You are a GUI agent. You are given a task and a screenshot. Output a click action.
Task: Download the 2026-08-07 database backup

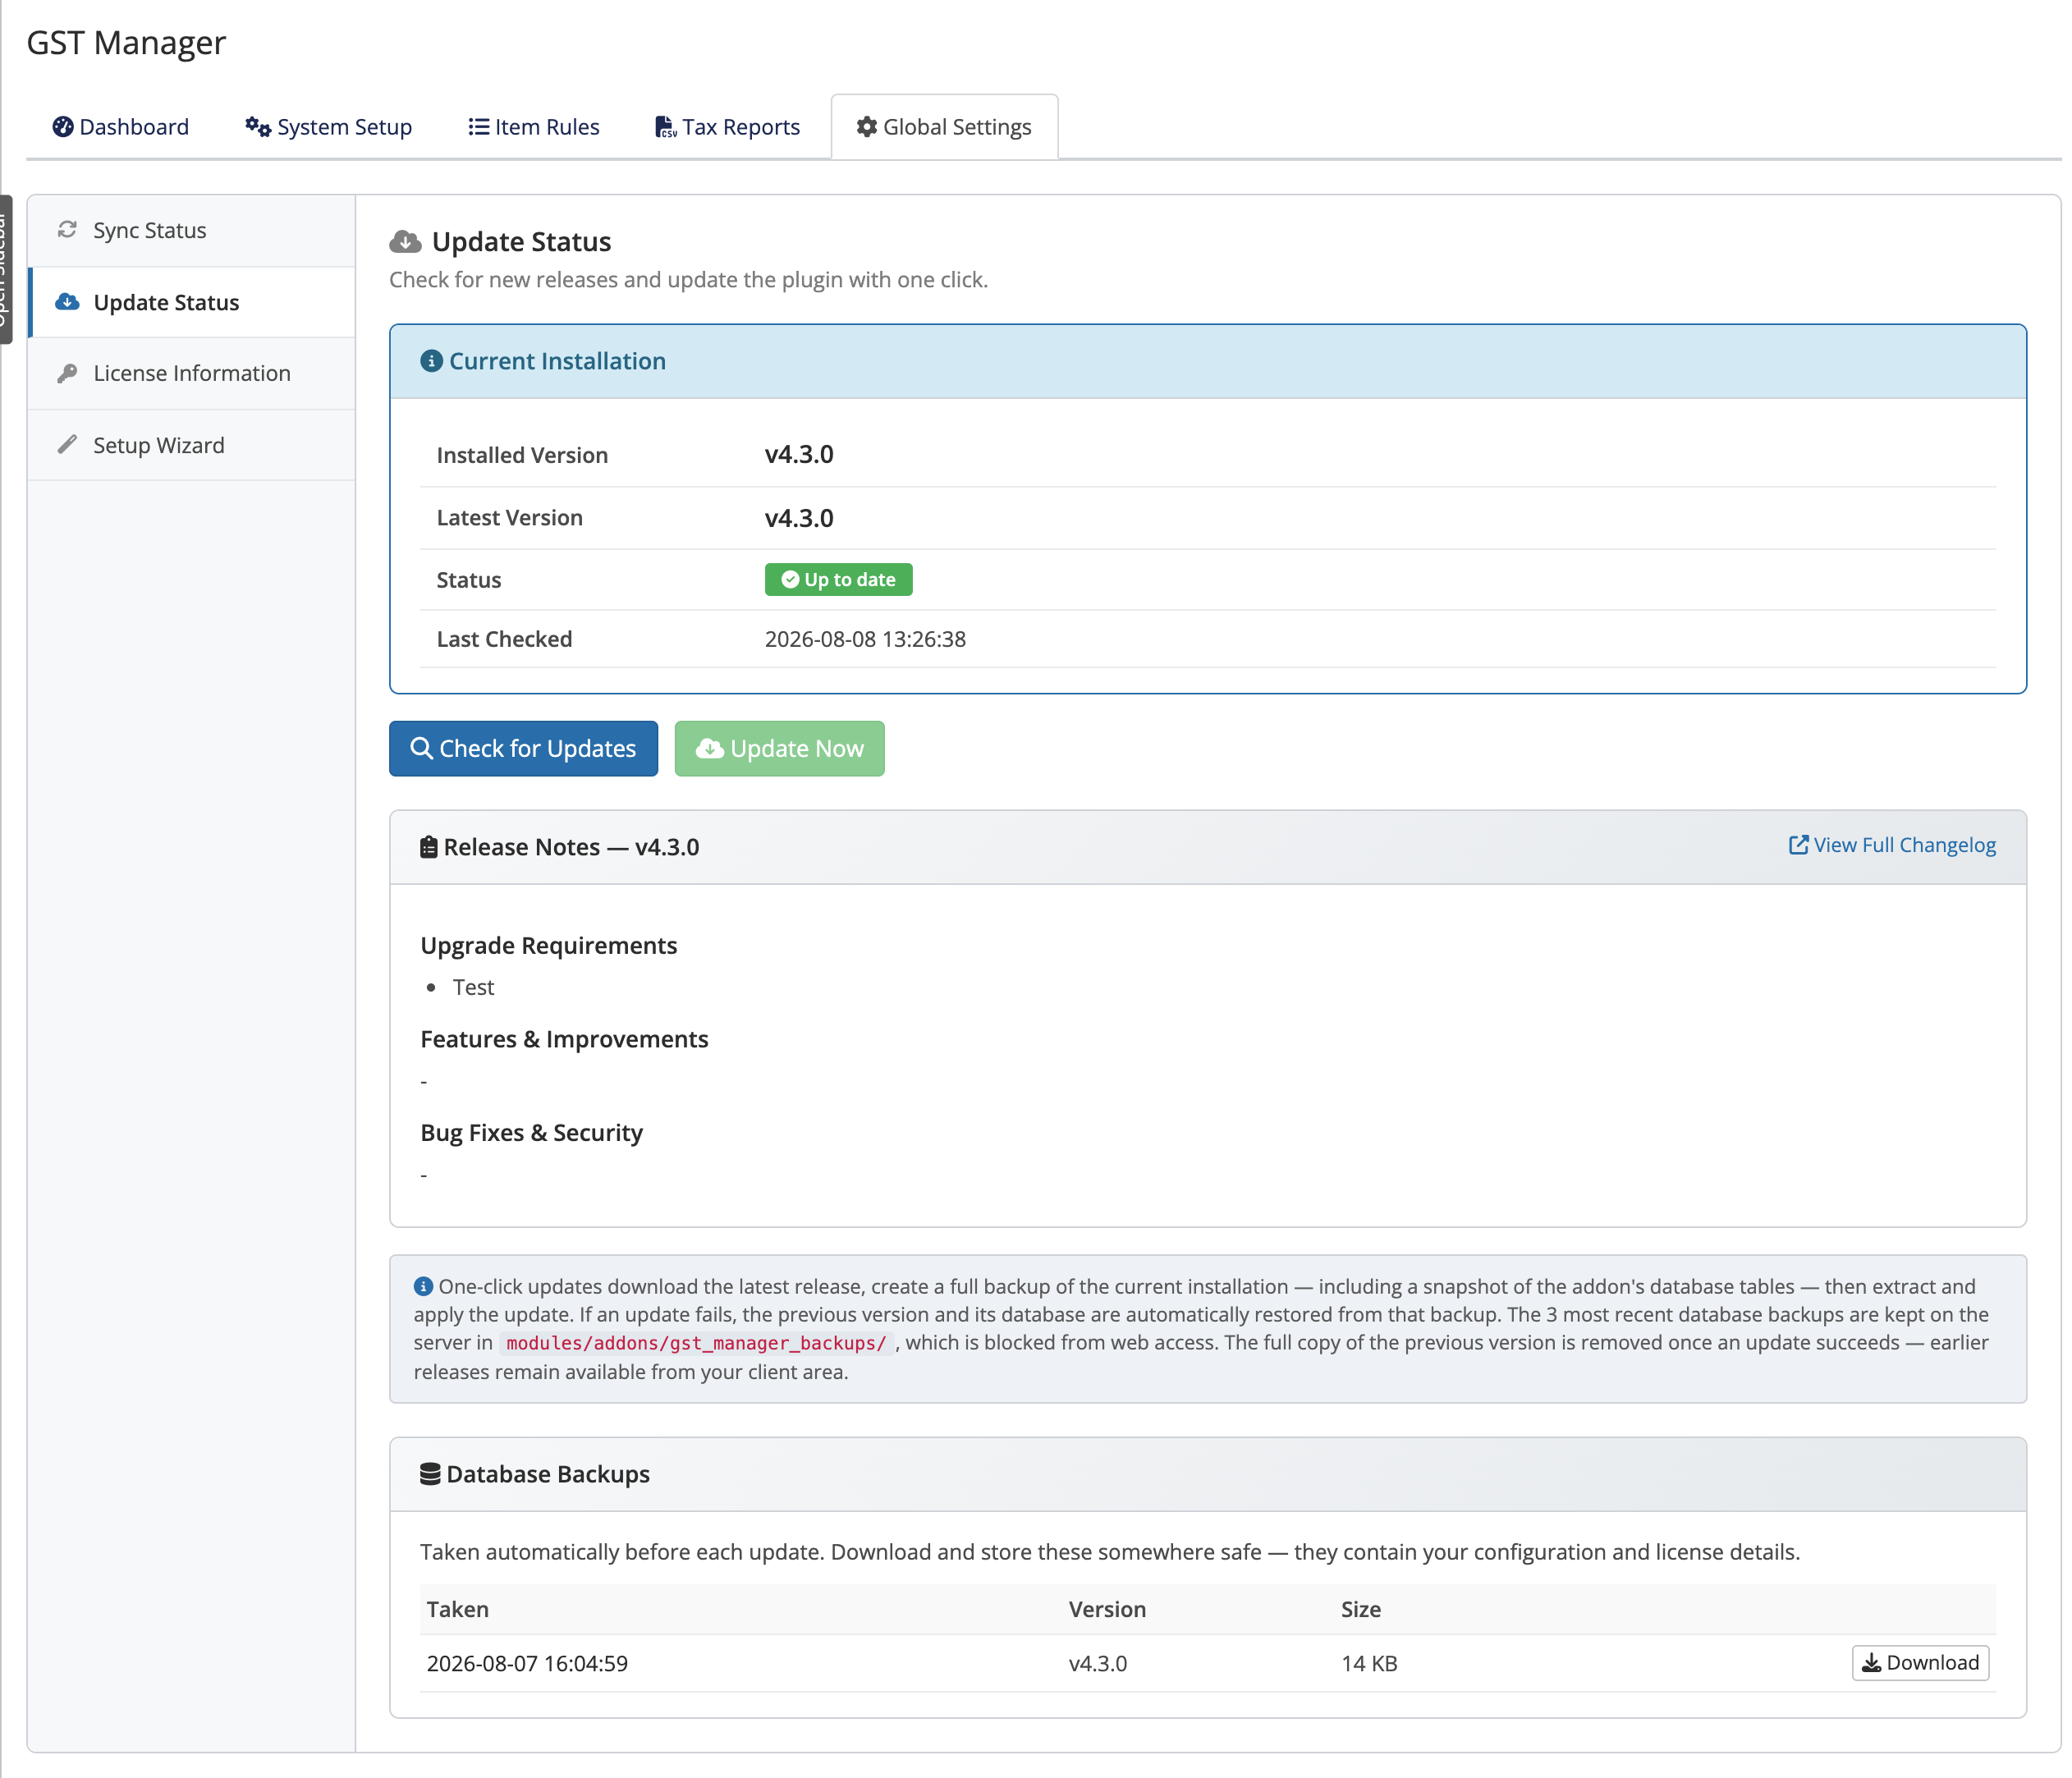[x=1920, y=1663]
